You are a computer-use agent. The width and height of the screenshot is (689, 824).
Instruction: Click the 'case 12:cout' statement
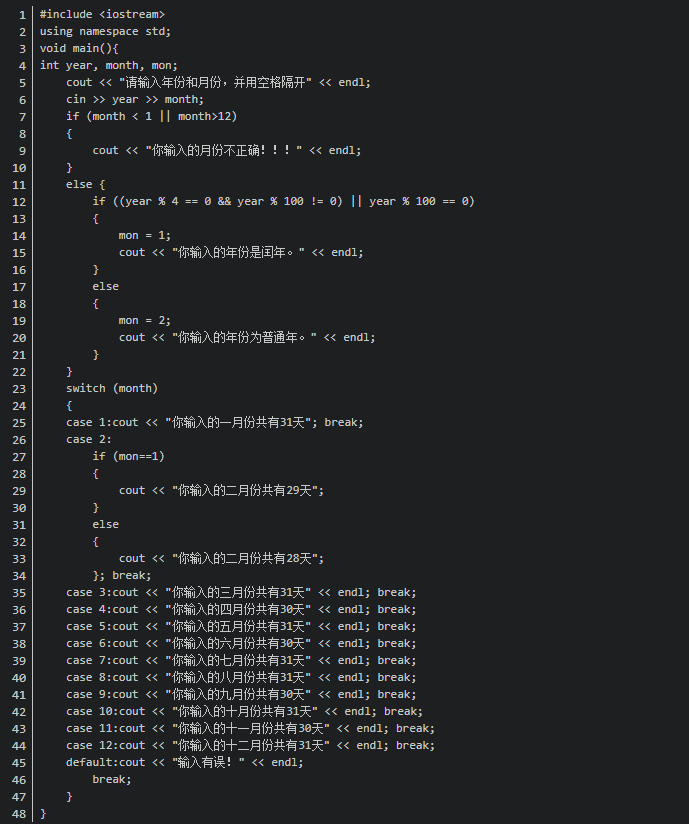(250, 745)
